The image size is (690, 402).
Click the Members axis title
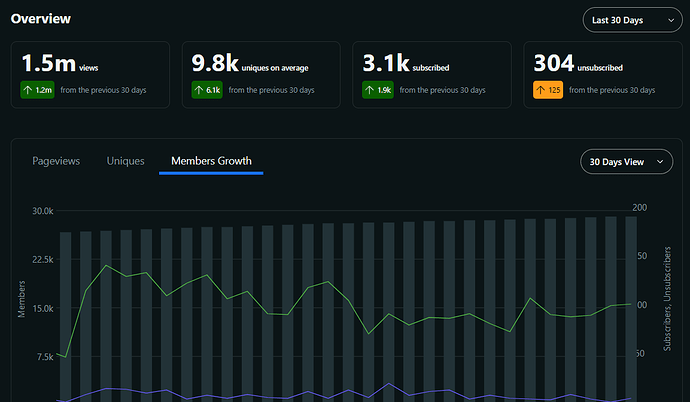(21, 299)
